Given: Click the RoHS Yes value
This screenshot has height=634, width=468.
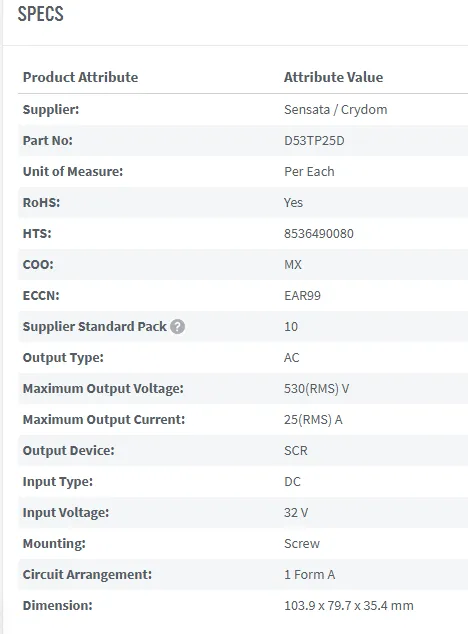Looking at the screenshot, I should point(293,202).
